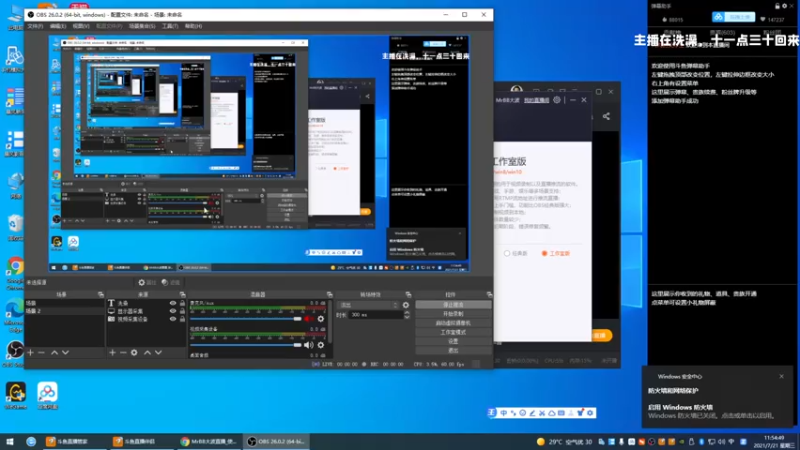800x450 pixels.
Task: Move selected scene down with chevron
Action: click(65, 353)
